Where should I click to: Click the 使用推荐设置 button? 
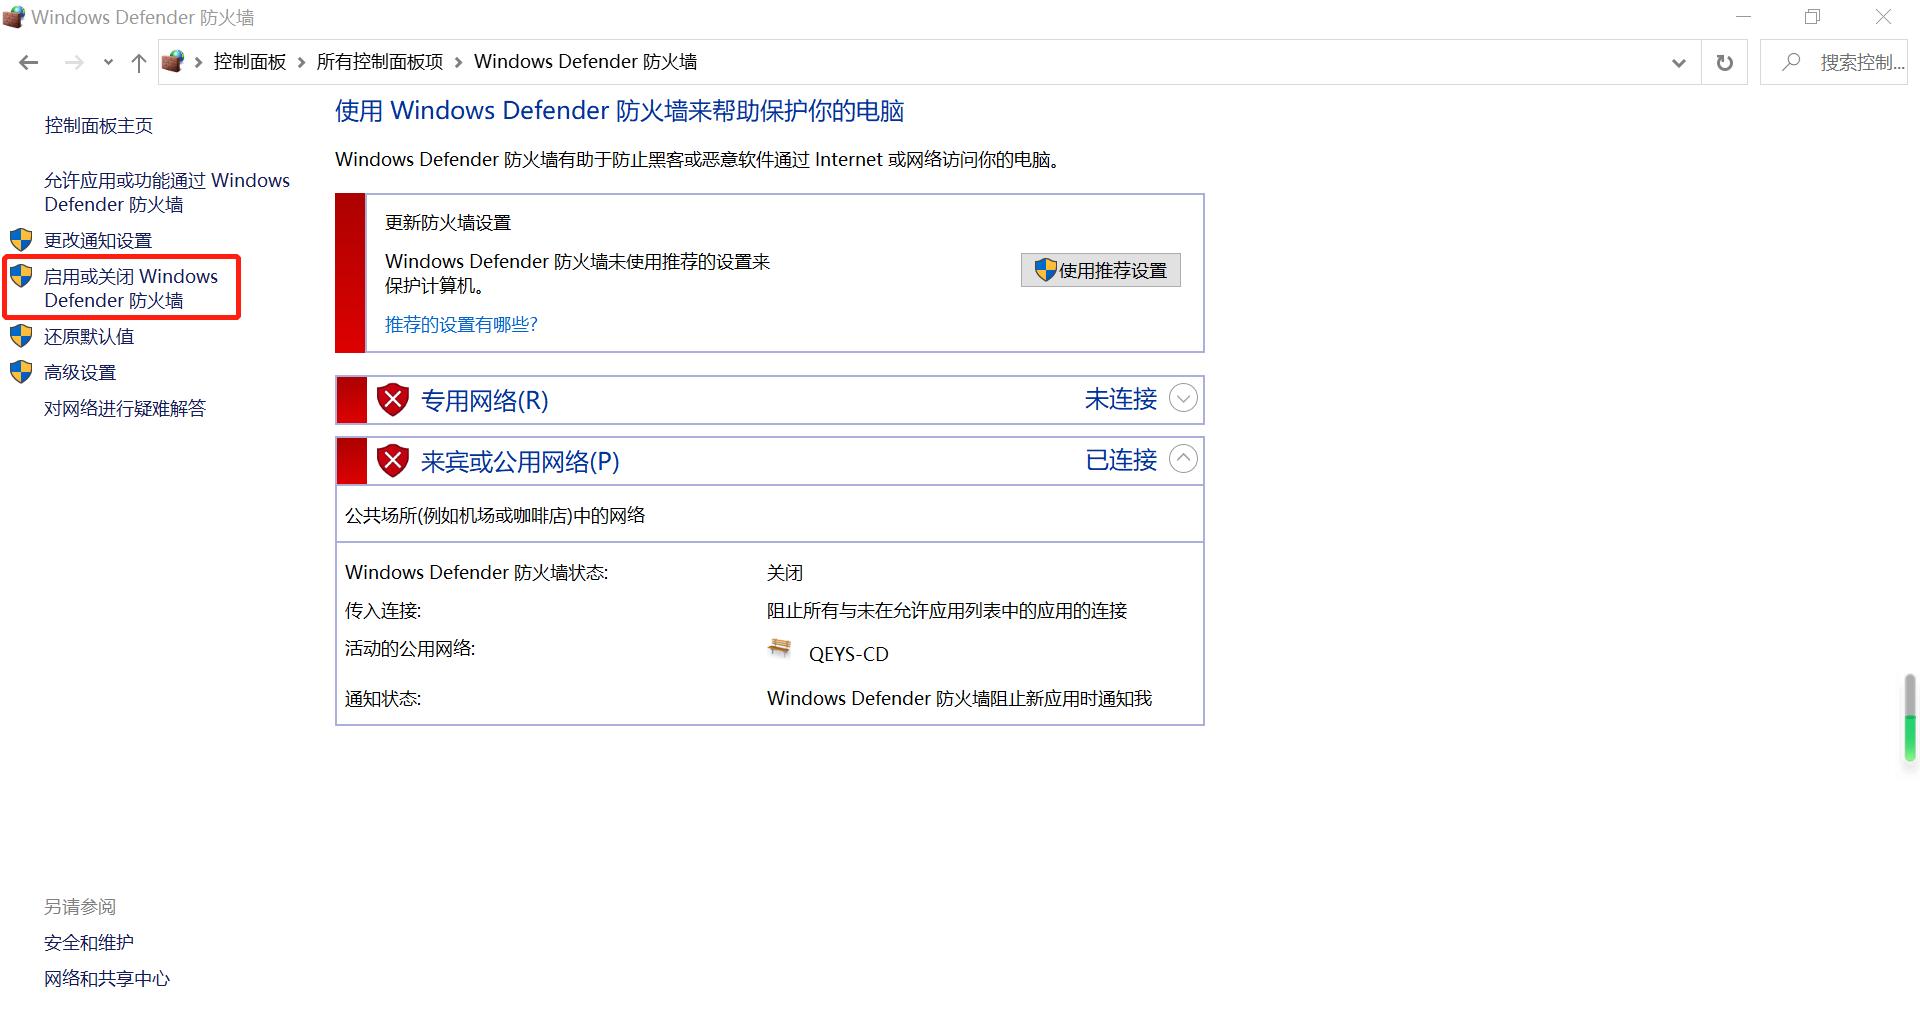coord(1100,270)
